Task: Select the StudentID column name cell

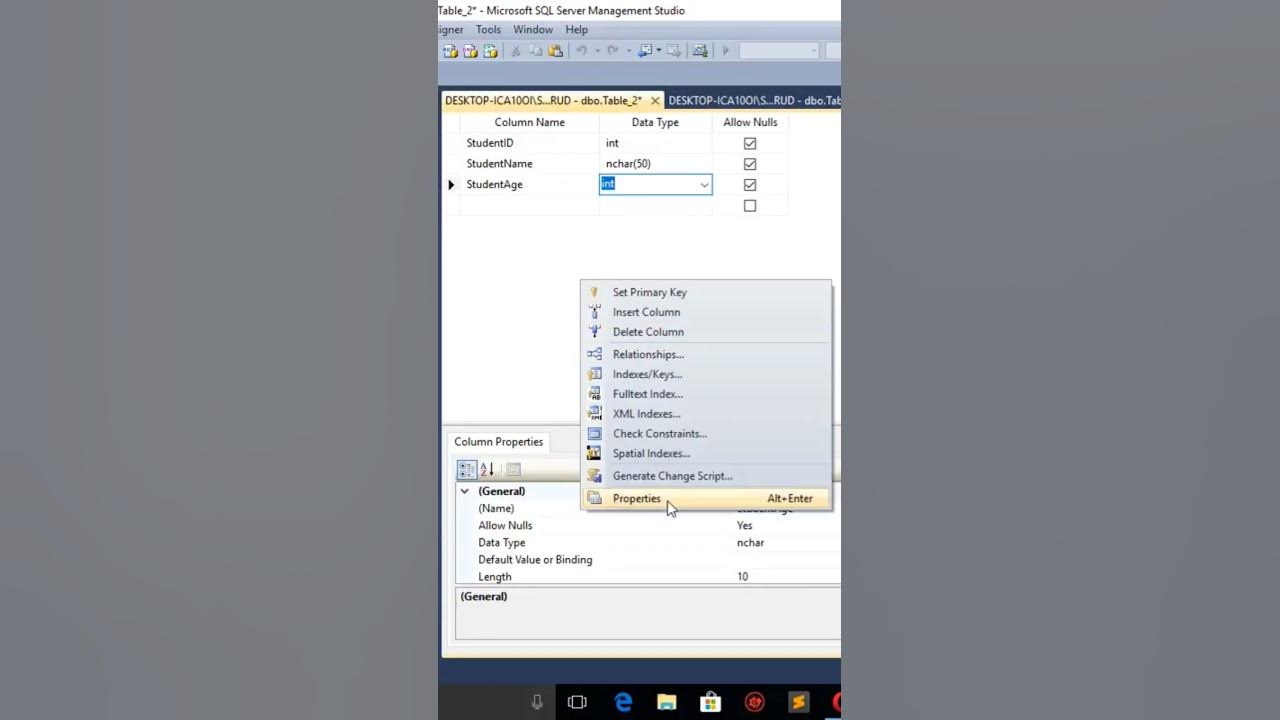Action: click(x=529, y=143)
